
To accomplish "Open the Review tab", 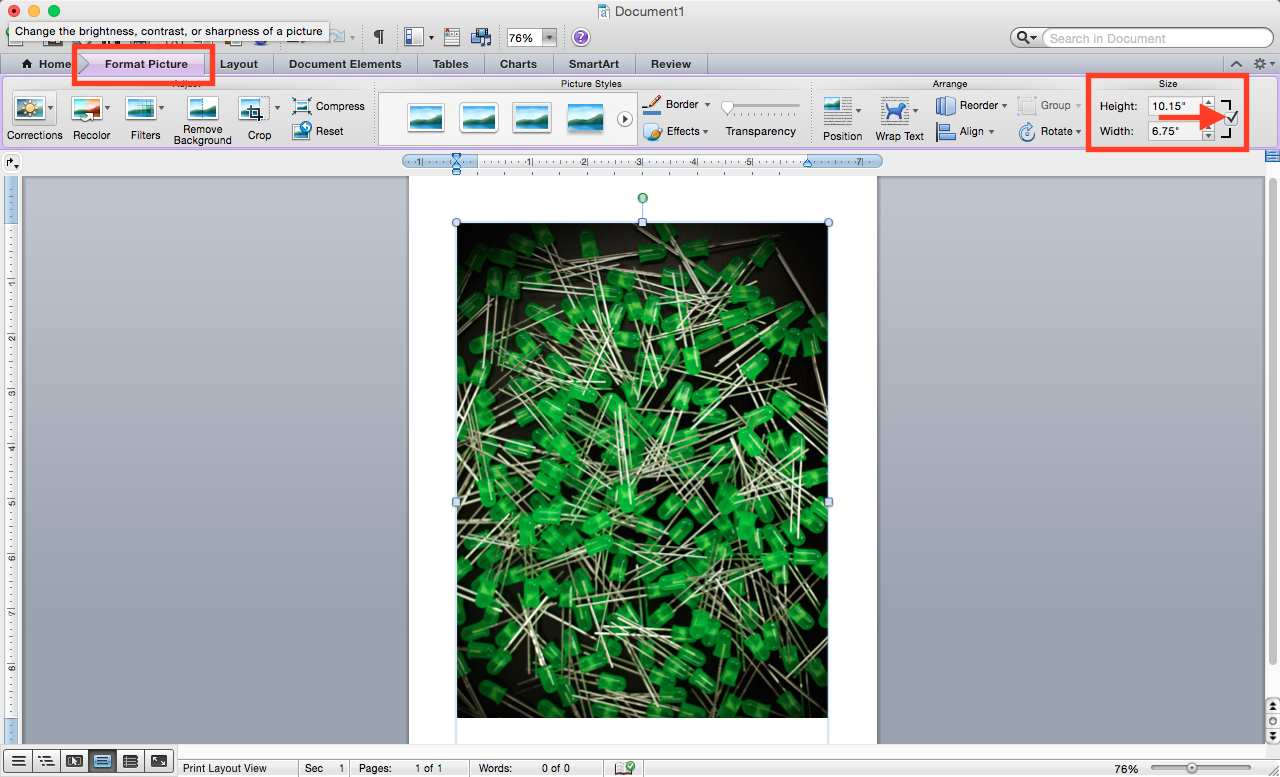I will coord(671,64).
